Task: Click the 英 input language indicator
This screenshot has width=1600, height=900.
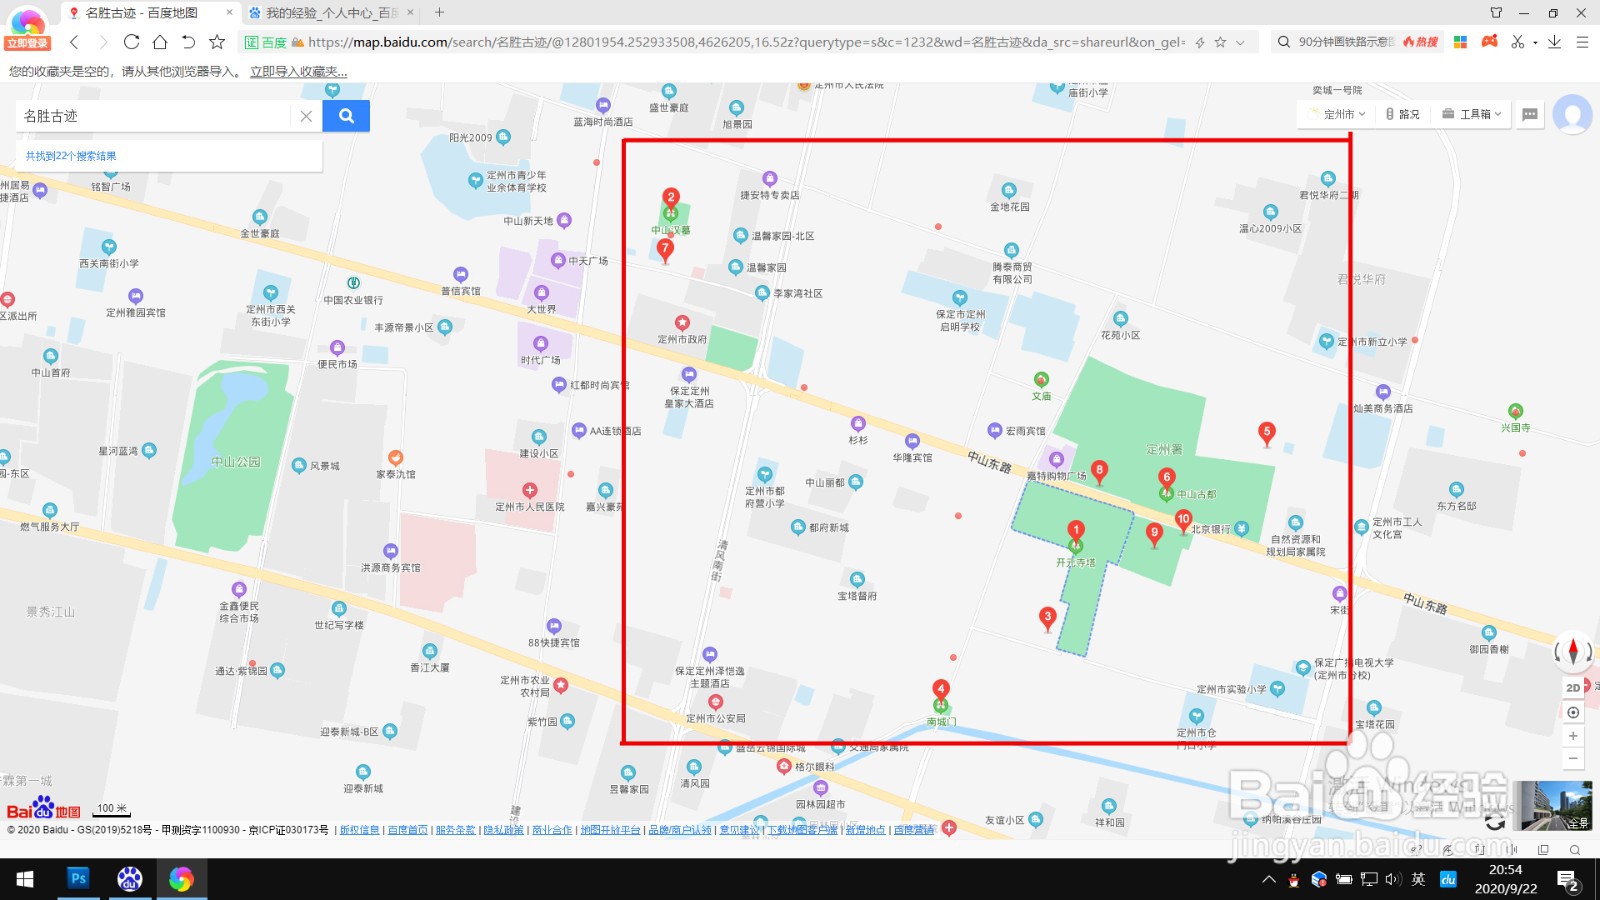Action: [x=1418, y=879]
